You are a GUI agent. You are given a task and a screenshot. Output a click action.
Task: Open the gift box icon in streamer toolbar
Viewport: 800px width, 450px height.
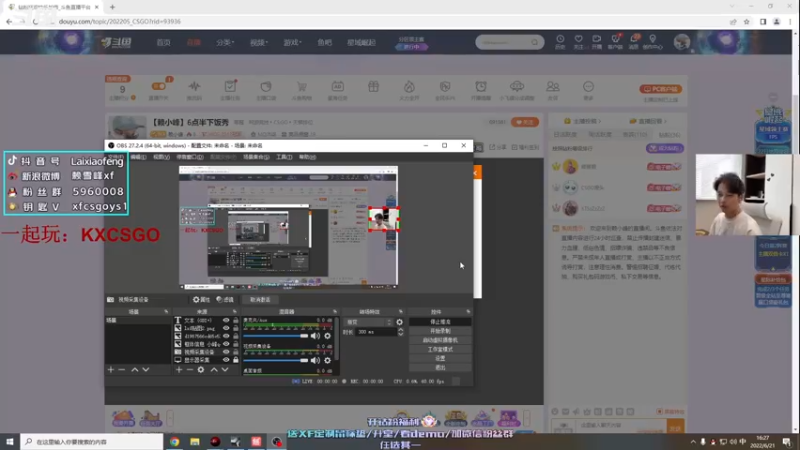pos(373,87)
